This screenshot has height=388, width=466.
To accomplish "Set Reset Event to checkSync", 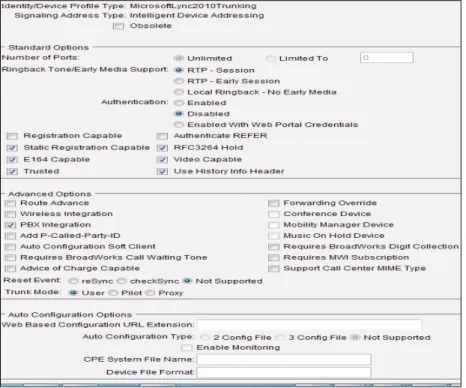I will point(122,281).
